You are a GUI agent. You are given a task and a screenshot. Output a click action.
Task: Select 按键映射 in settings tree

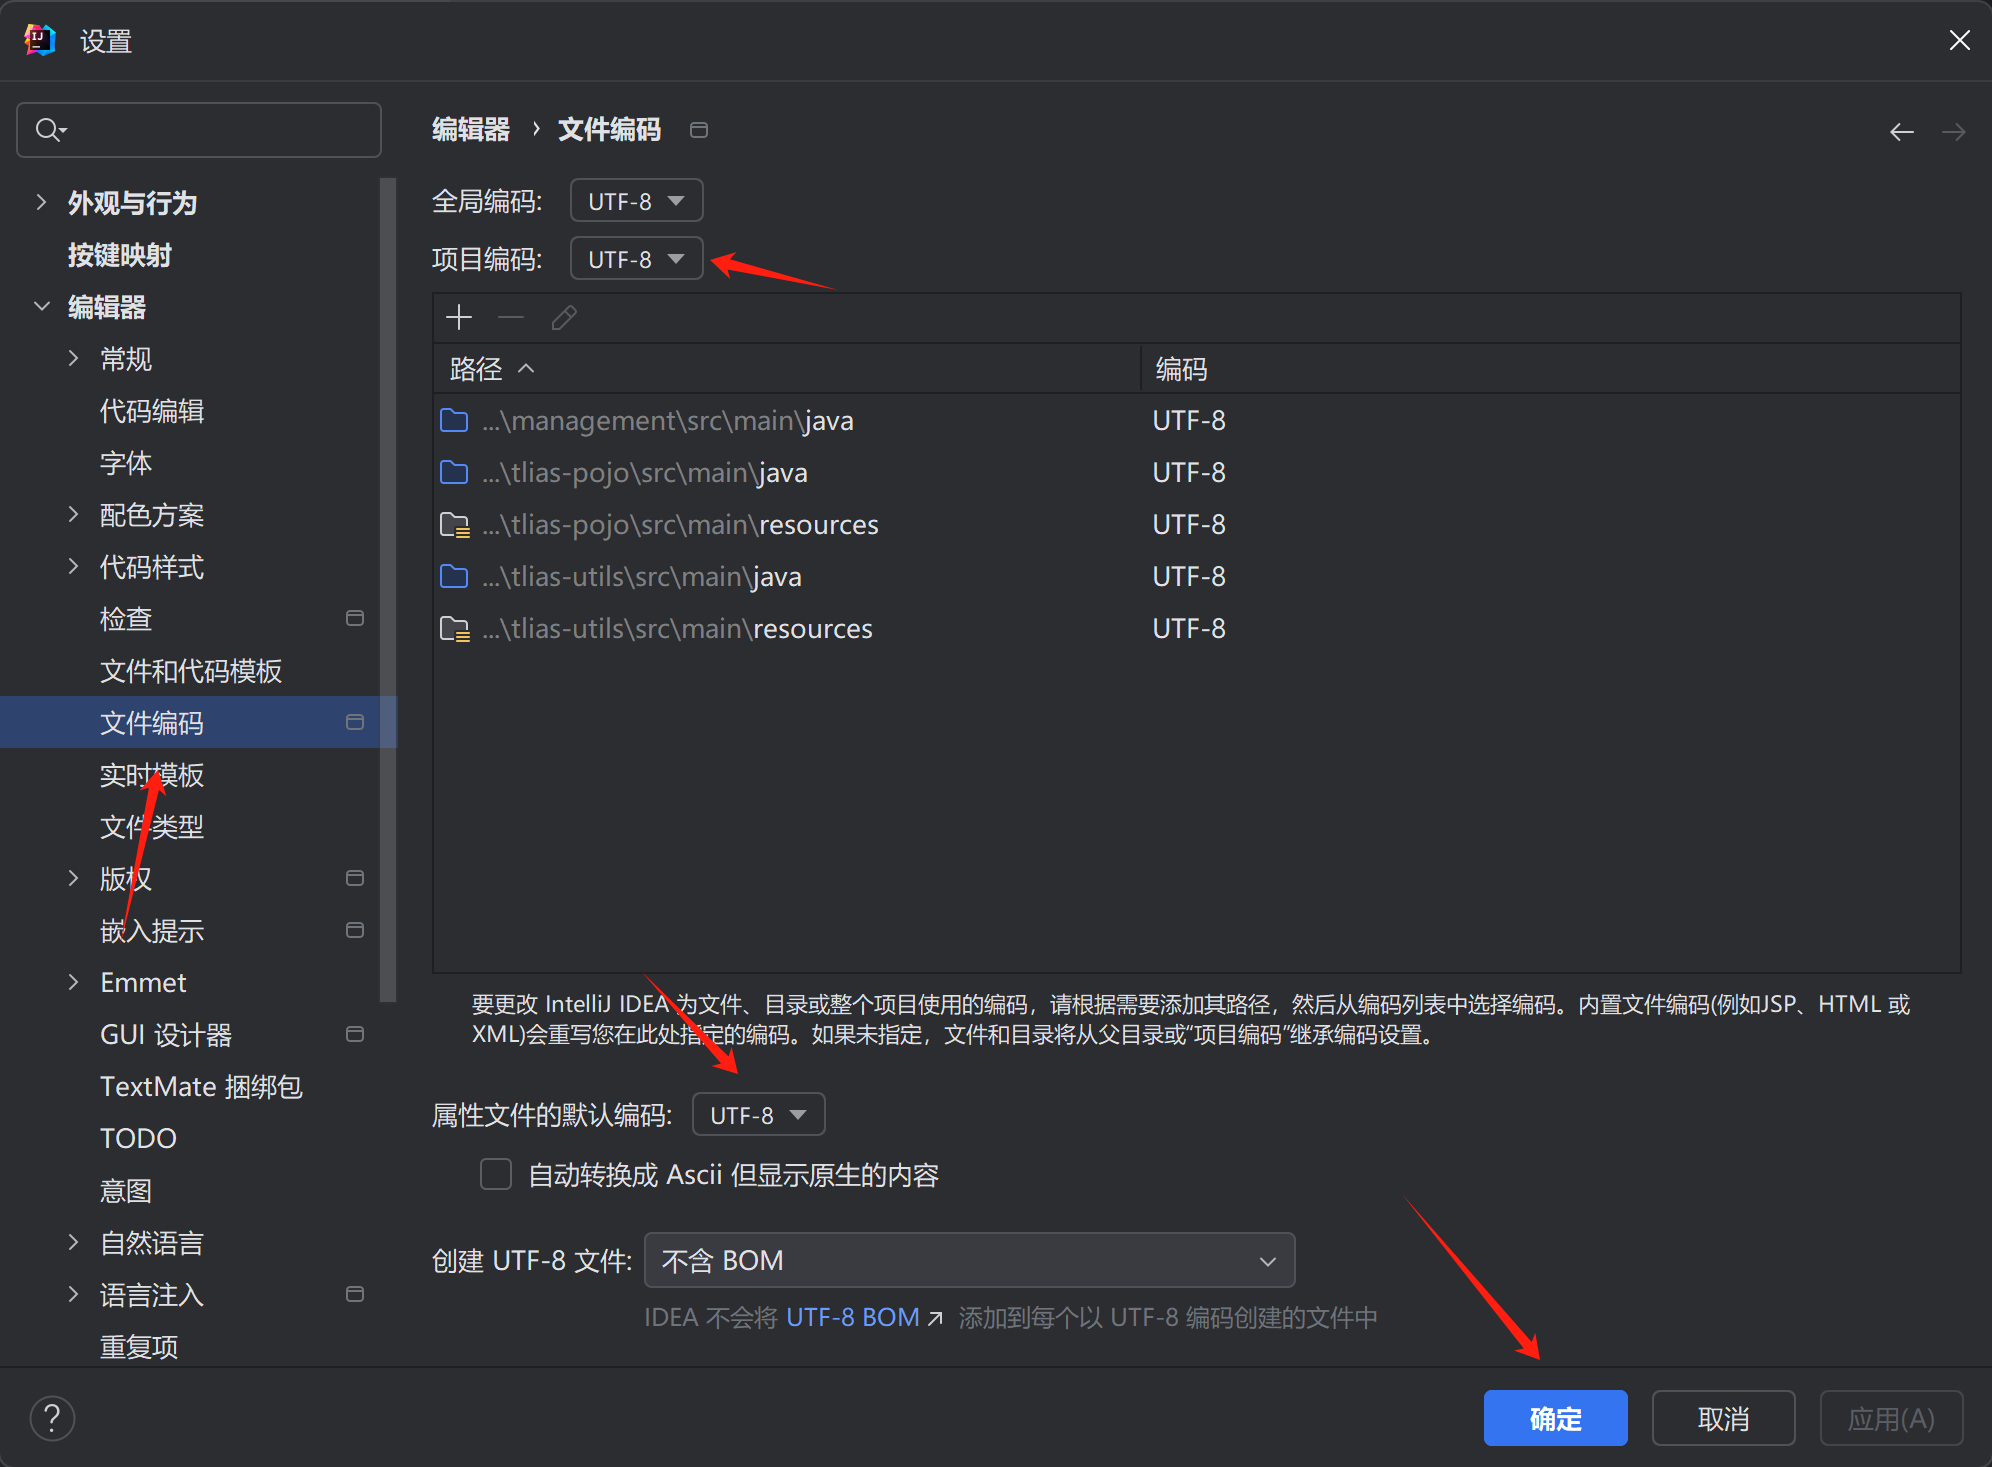[120, 255]
